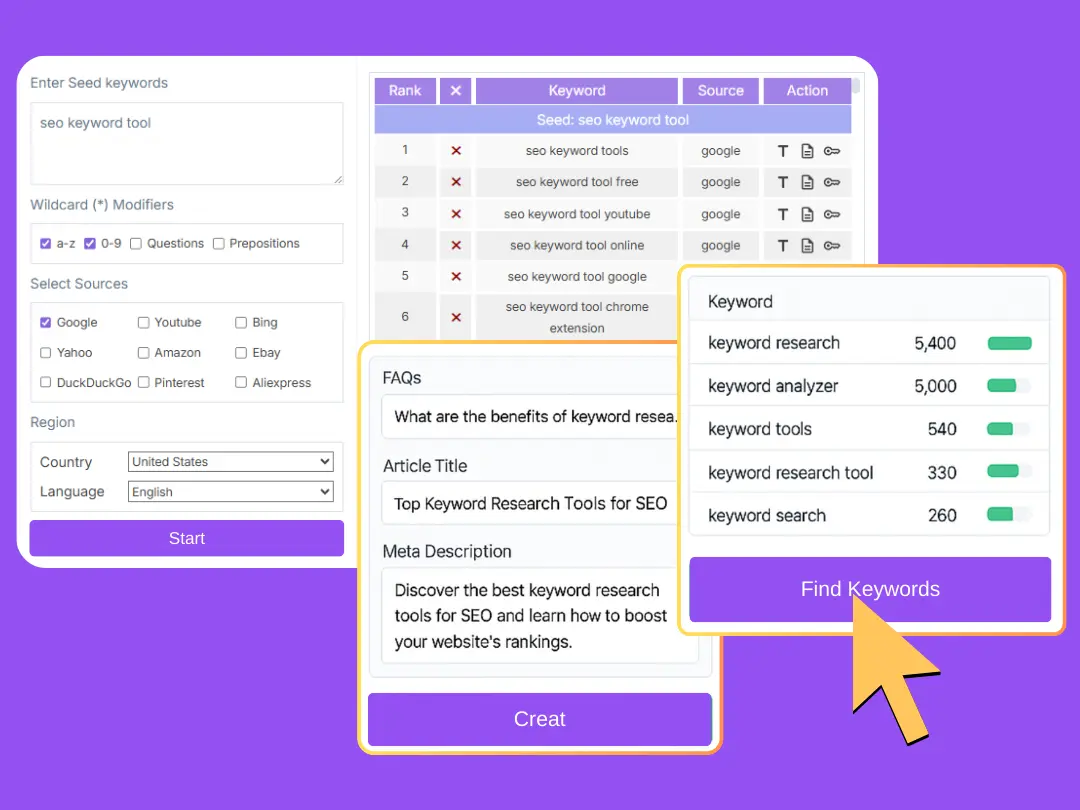
Task: Enable the Questions modifier checkbox
Action: [x=136, y=243]
